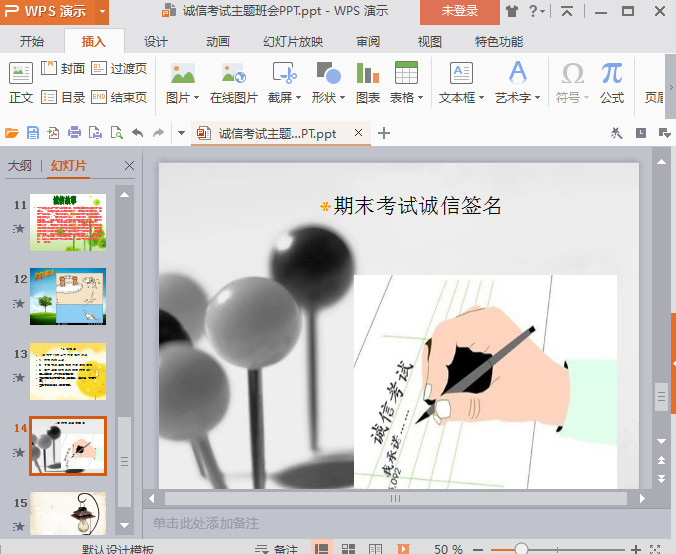Save the presentation with the floppy icon
The image size is (676, 554).
click(x=33, y=133)
